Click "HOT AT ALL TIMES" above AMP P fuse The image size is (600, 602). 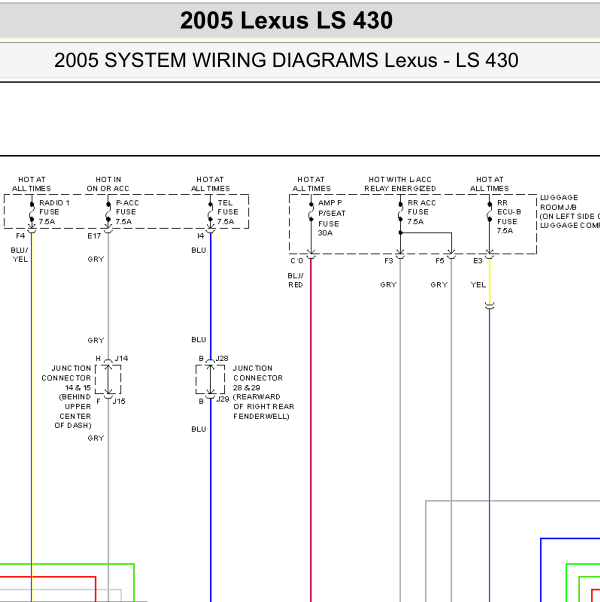(x=311, y=184)
